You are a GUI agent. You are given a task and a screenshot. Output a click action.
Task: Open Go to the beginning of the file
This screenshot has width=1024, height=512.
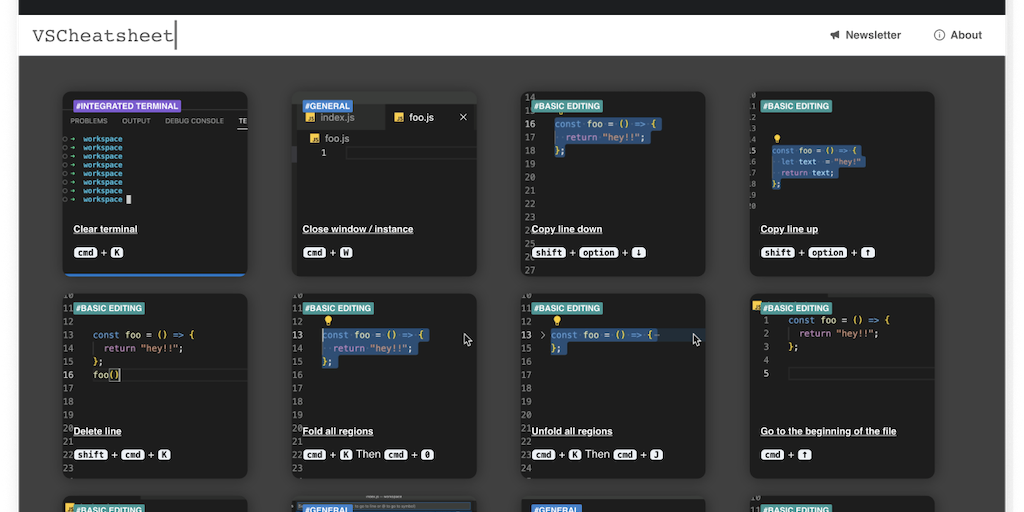tap(828, 432)
